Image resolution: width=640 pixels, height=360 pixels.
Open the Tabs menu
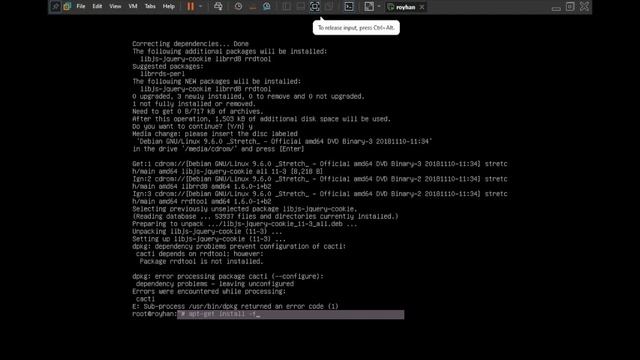pos(150,7)
